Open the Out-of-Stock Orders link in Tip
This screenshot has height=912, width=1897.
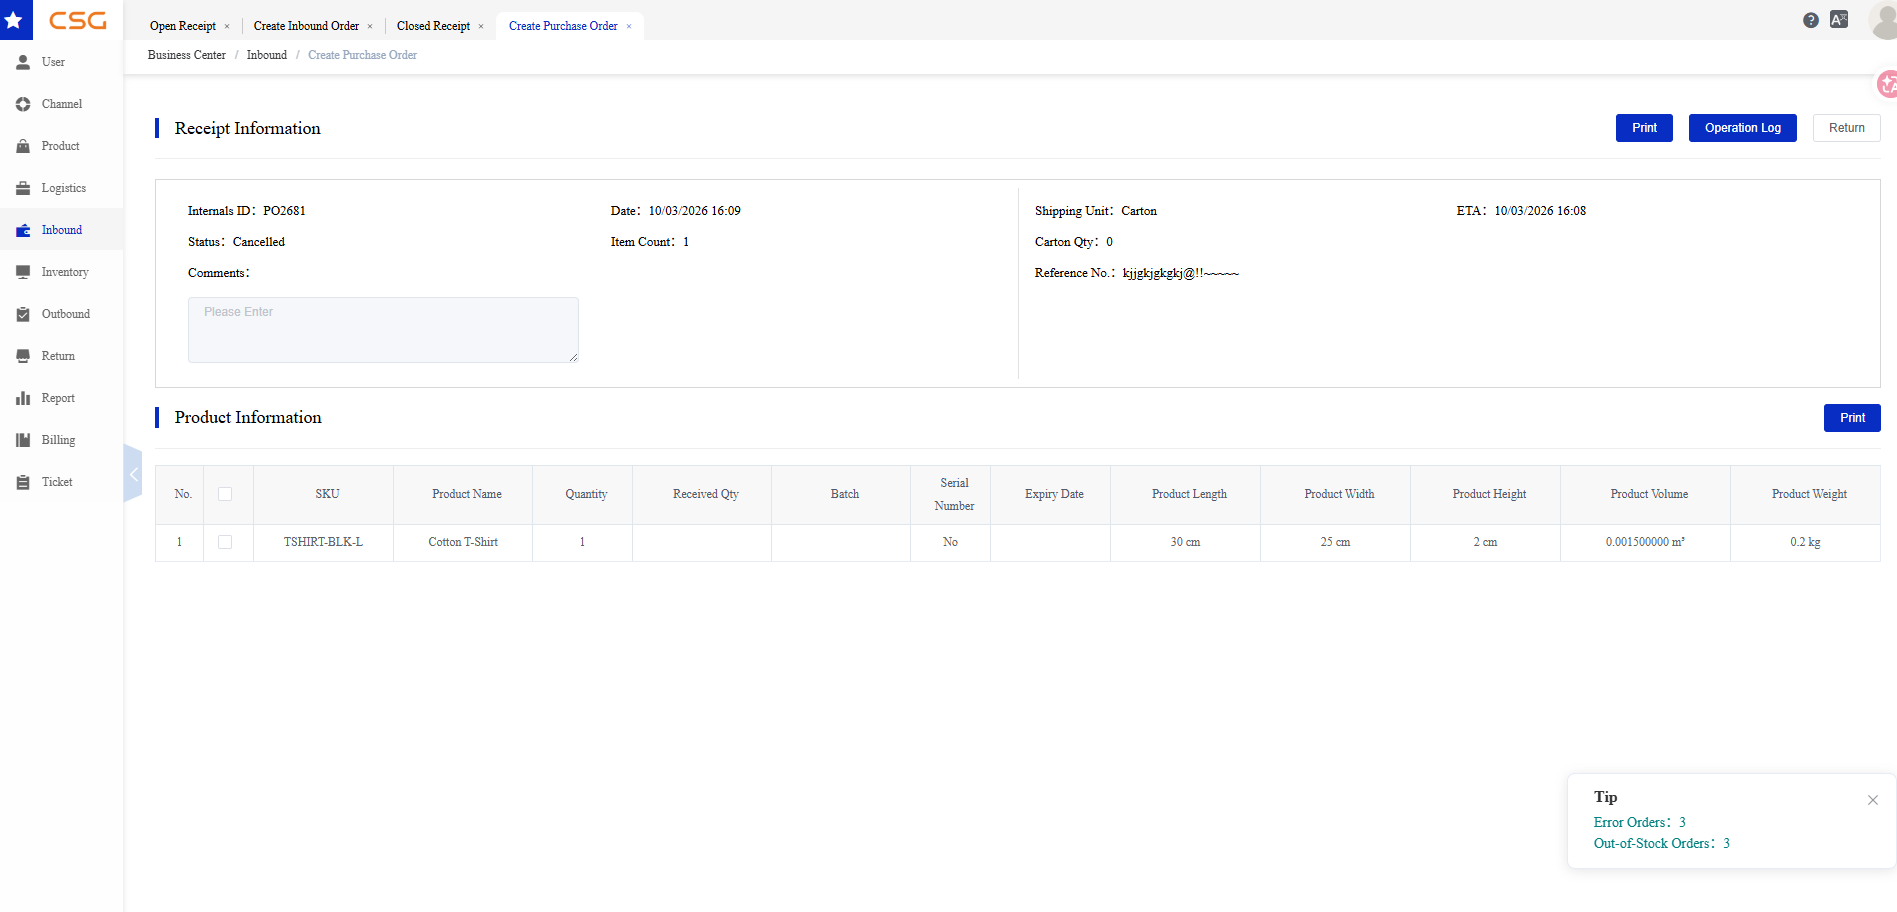pos(1662,844)
